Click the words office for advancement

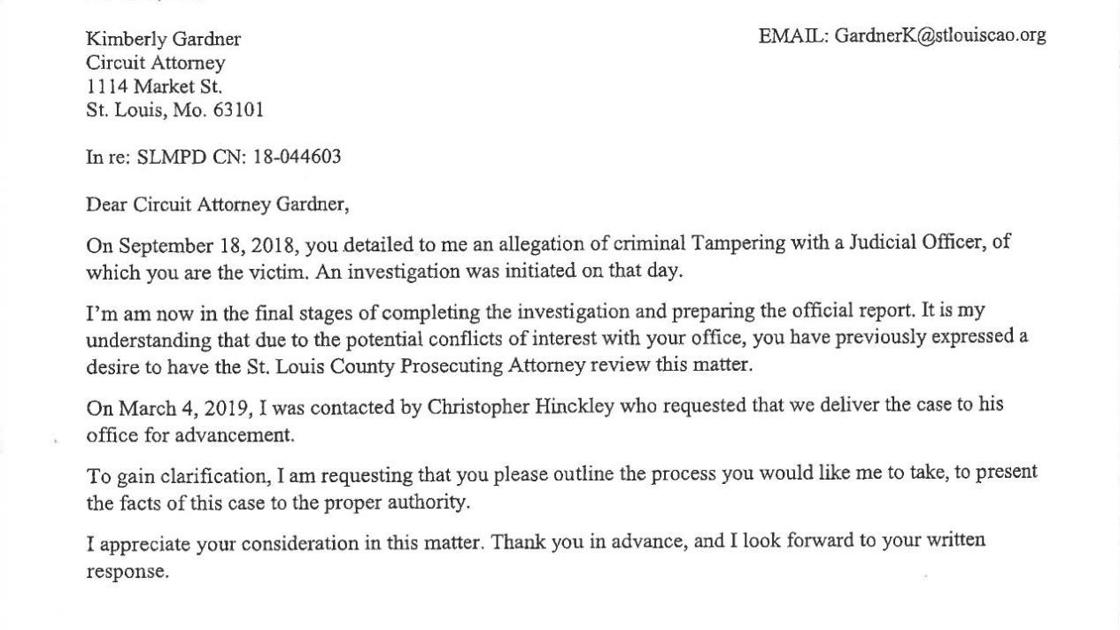point(190,435)
